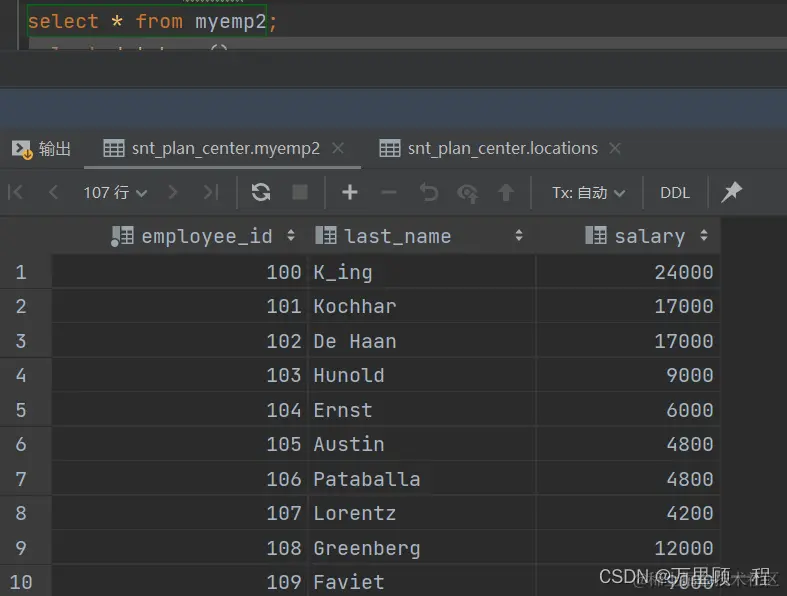Select cell Faviet
Viewport: 787px width, 596px height.
coord(421,581)
